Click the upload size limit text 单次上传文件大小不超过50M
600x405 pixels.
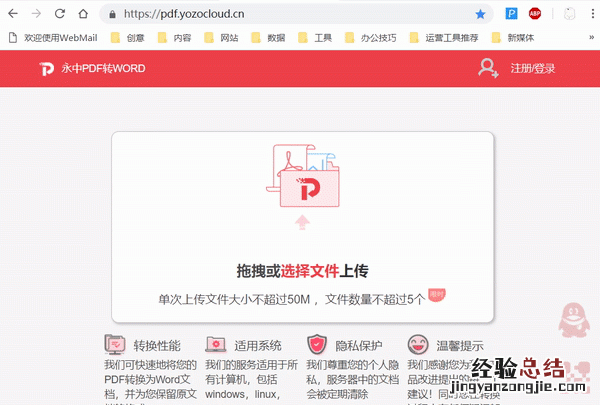(x=234, y=299)
